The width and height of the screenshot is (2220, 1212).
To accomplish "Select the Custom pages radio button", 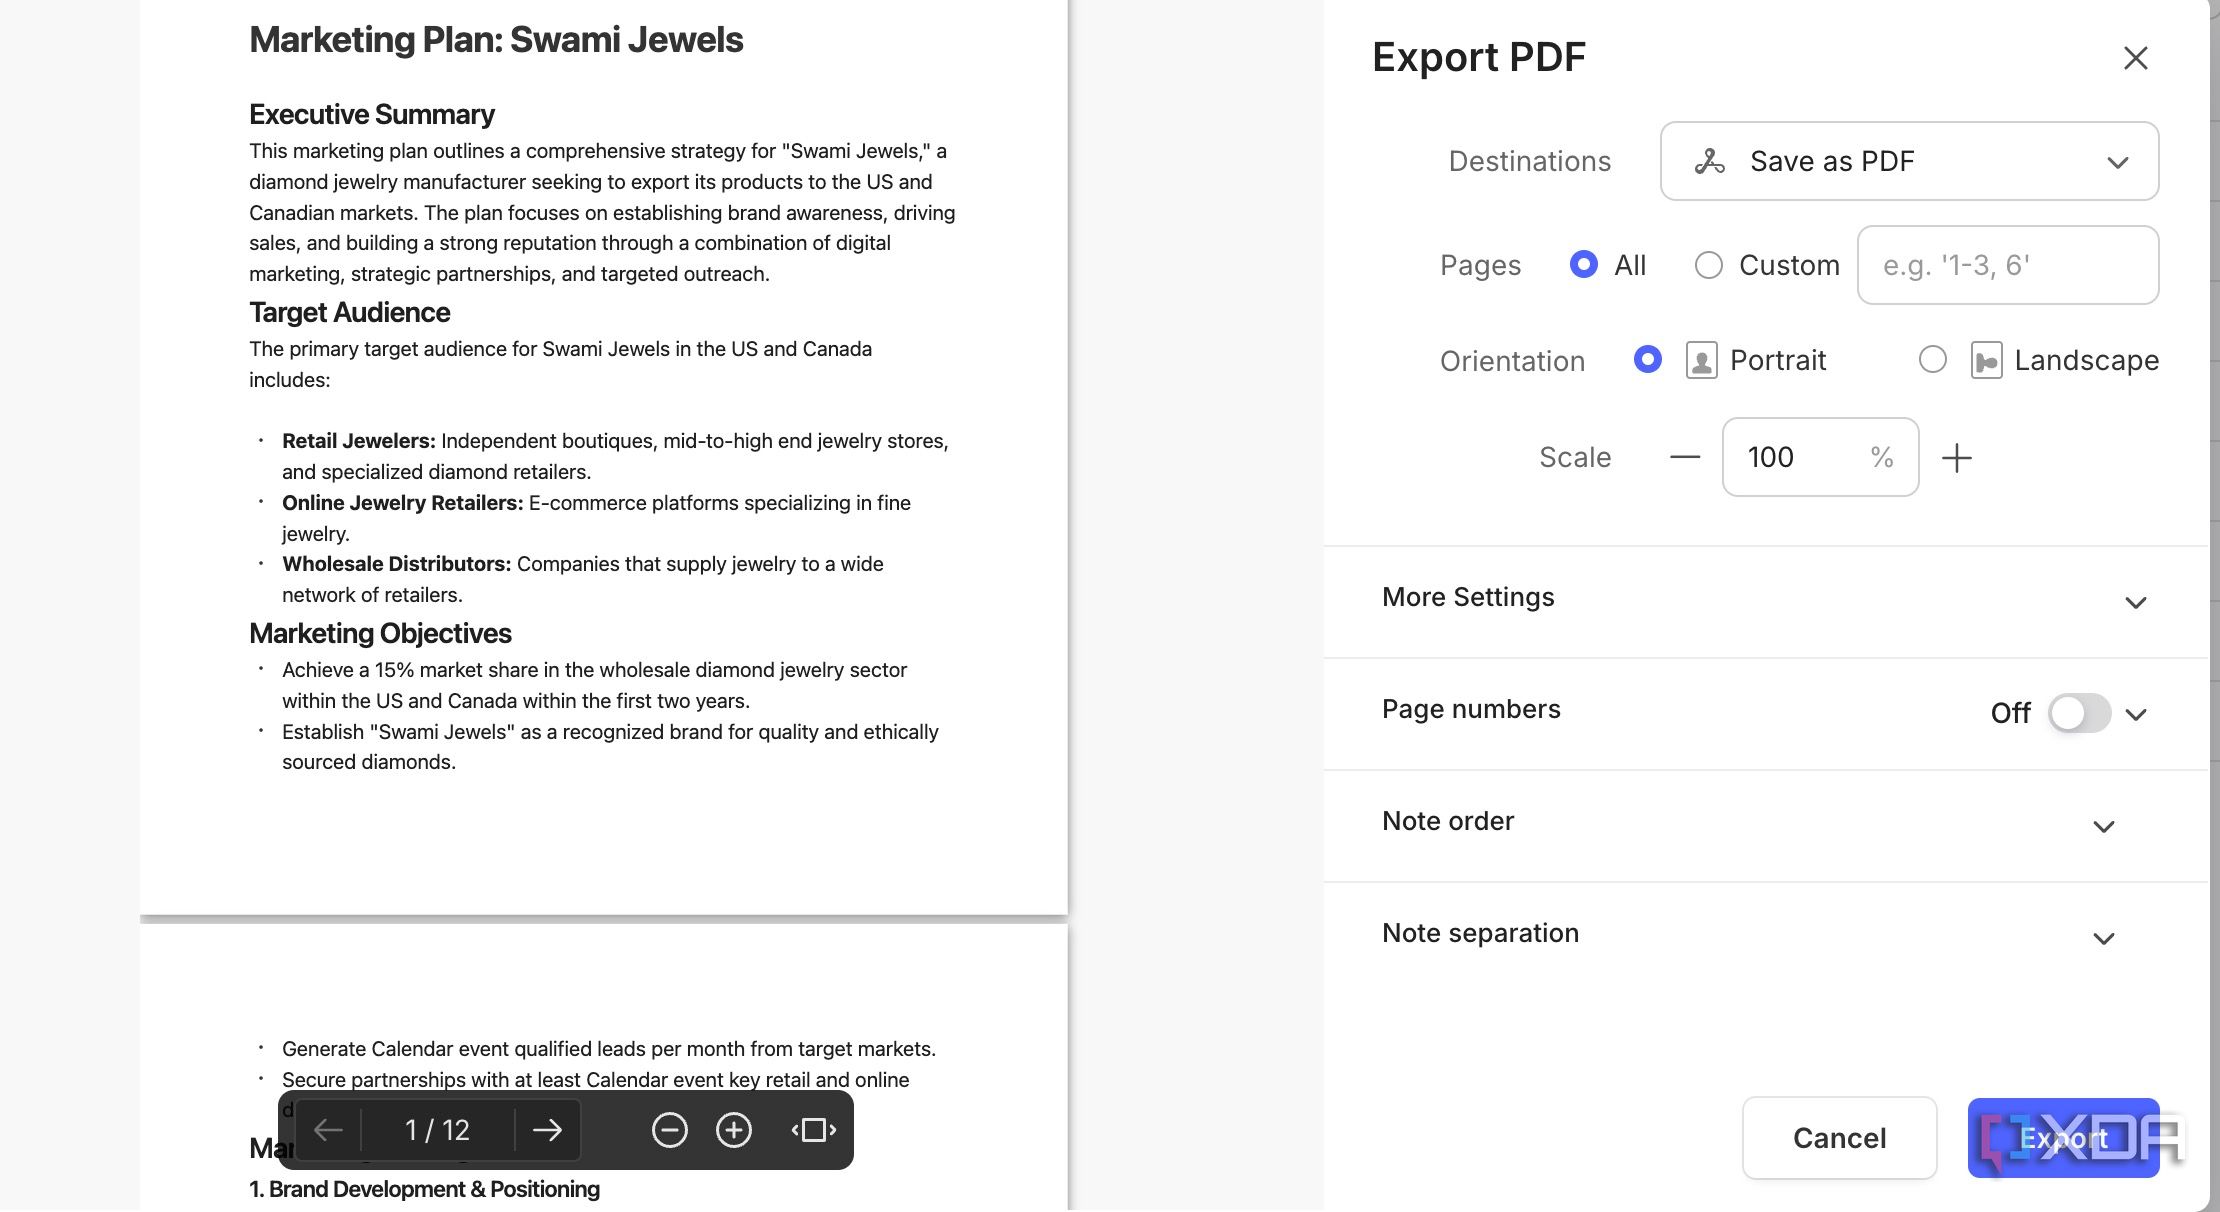I will coord(1708,265).
